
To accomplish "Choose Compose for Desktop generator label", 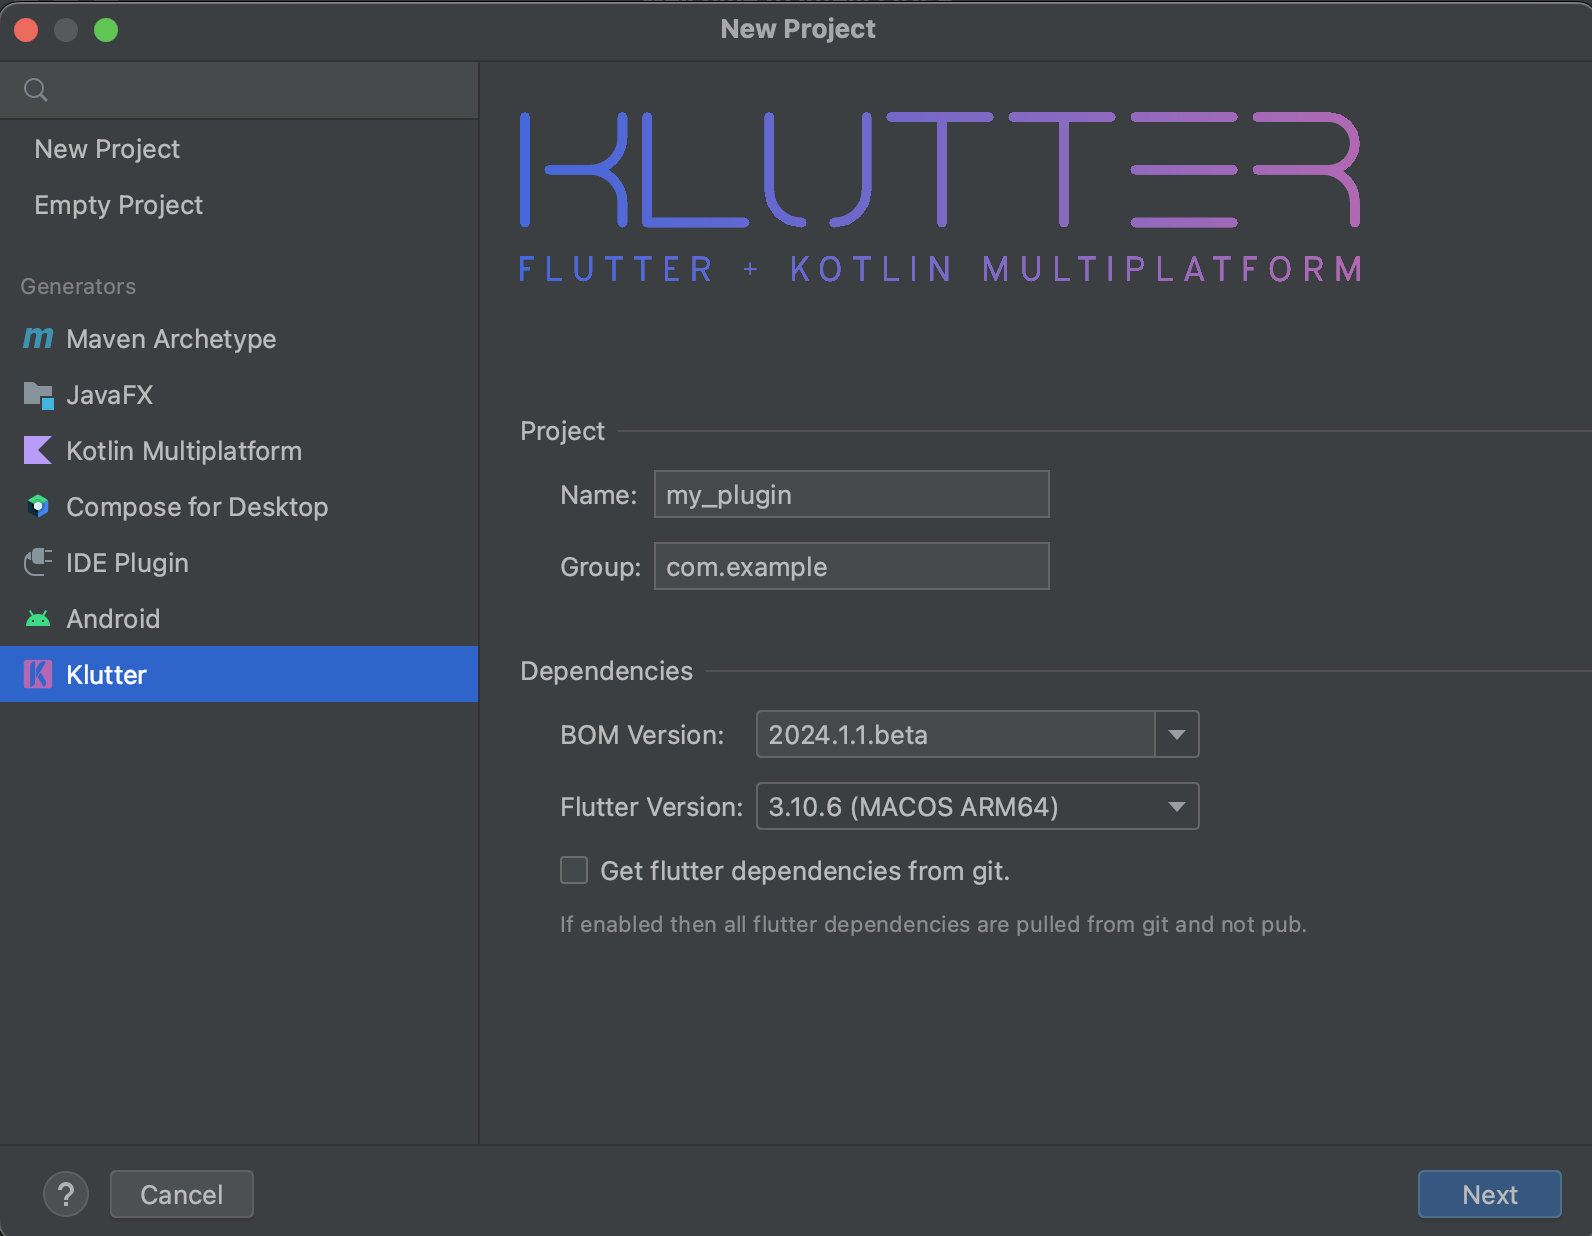I will (197, 507).
